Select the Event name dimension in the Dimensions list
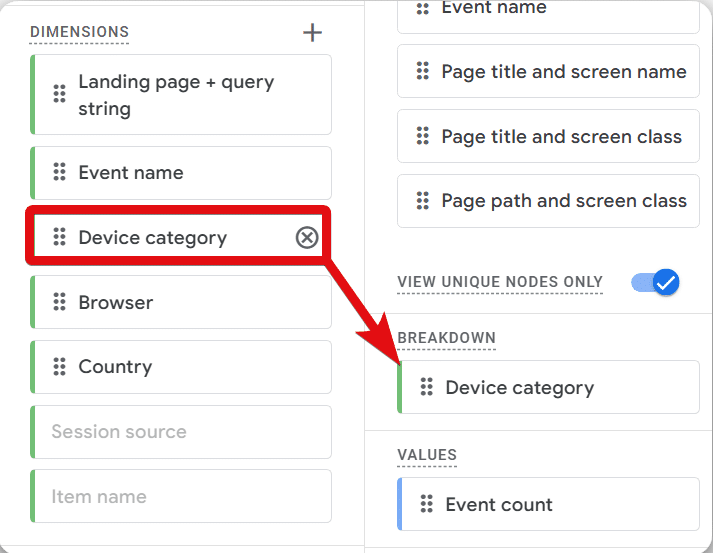This screenshot has width=713, height=553. click(181, 173)
